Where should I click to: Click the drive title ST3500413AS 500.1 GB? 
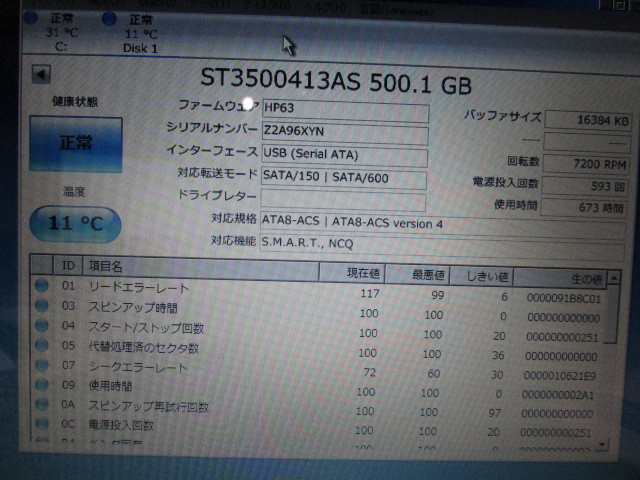coord(336,81)
